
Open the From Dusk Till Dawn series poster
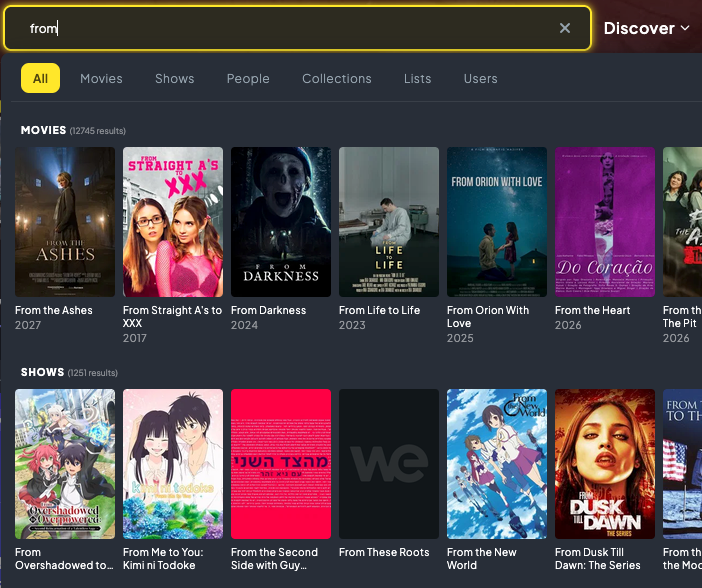click(x=605, y=464)
